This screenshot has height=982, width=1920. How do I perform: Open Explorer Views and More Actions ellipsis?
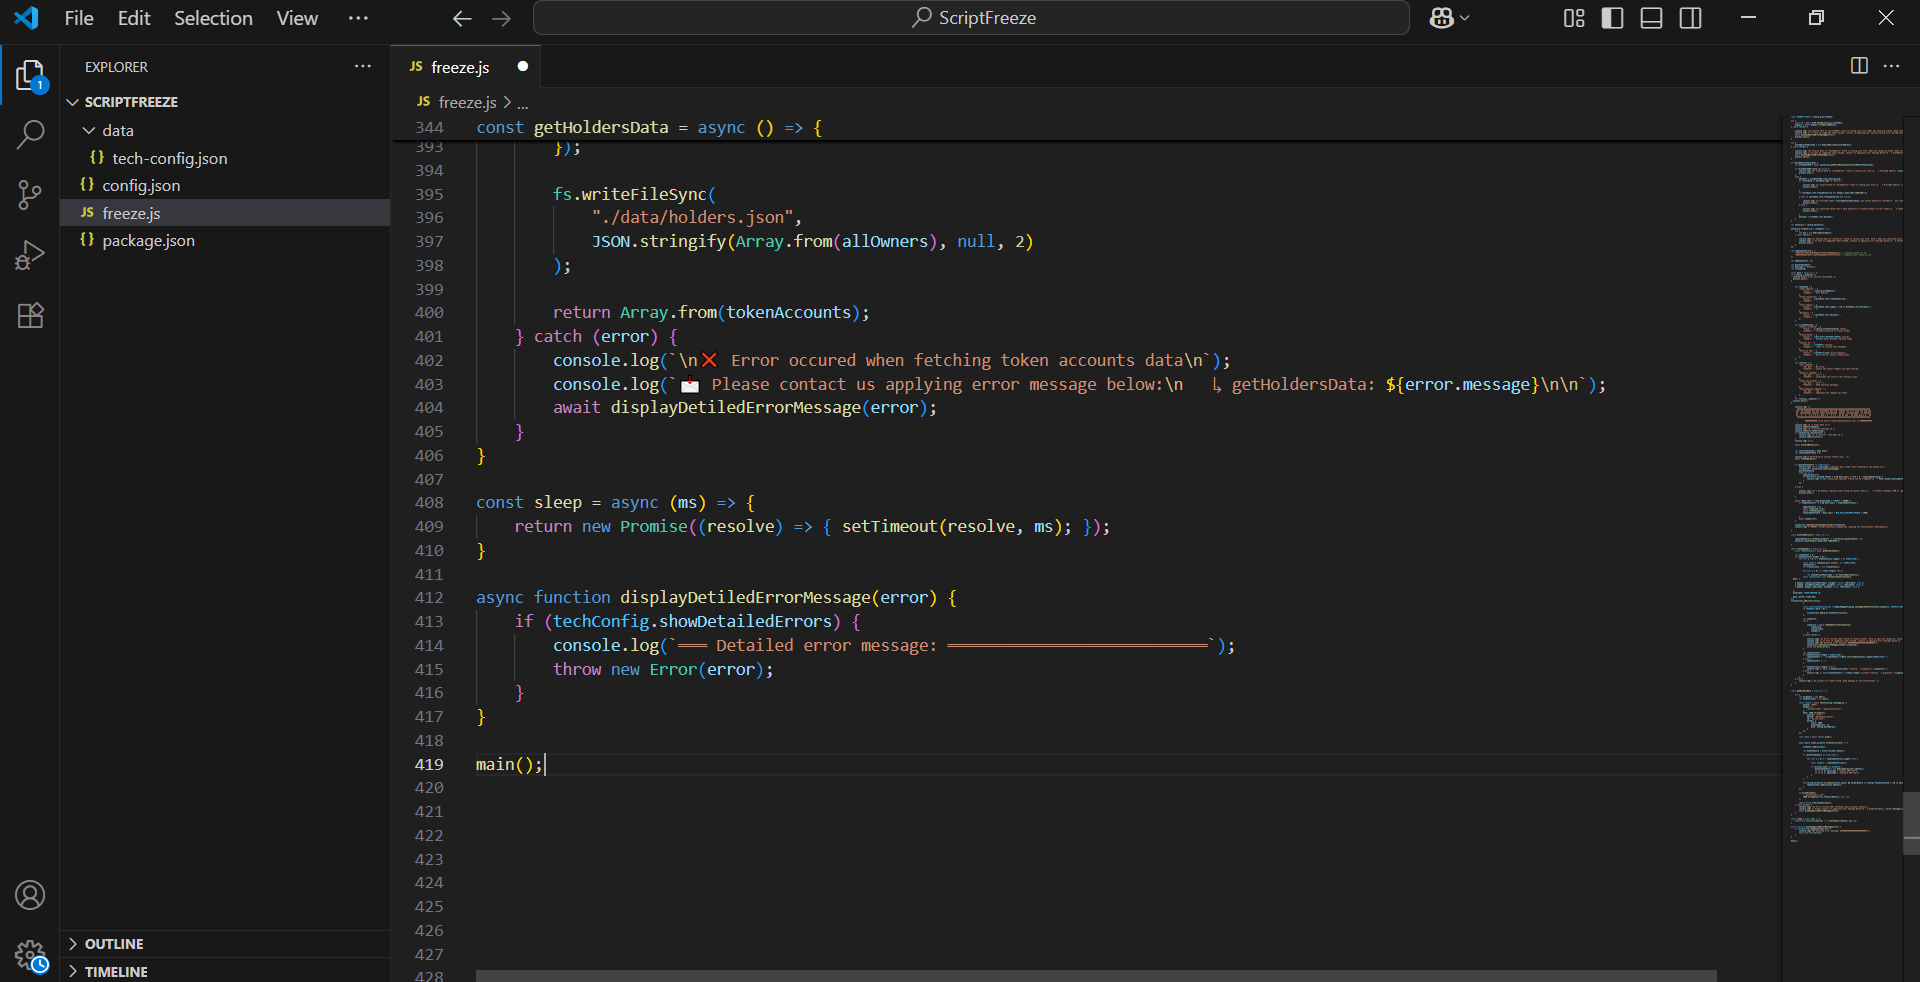click(x=363, y=67)
